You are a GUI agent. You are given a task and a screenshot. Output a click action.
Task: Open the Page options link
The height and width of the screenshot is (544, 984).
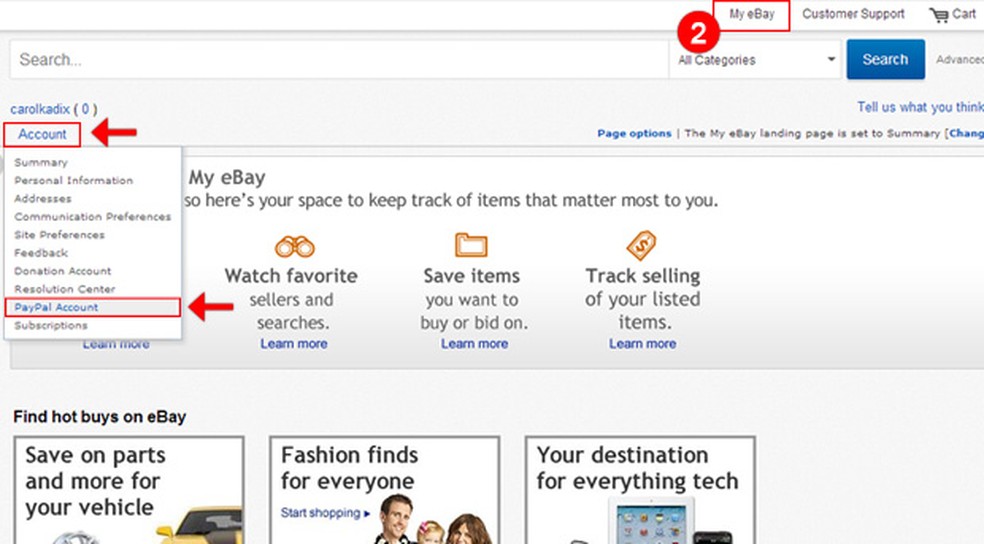[x=634, y=134]
